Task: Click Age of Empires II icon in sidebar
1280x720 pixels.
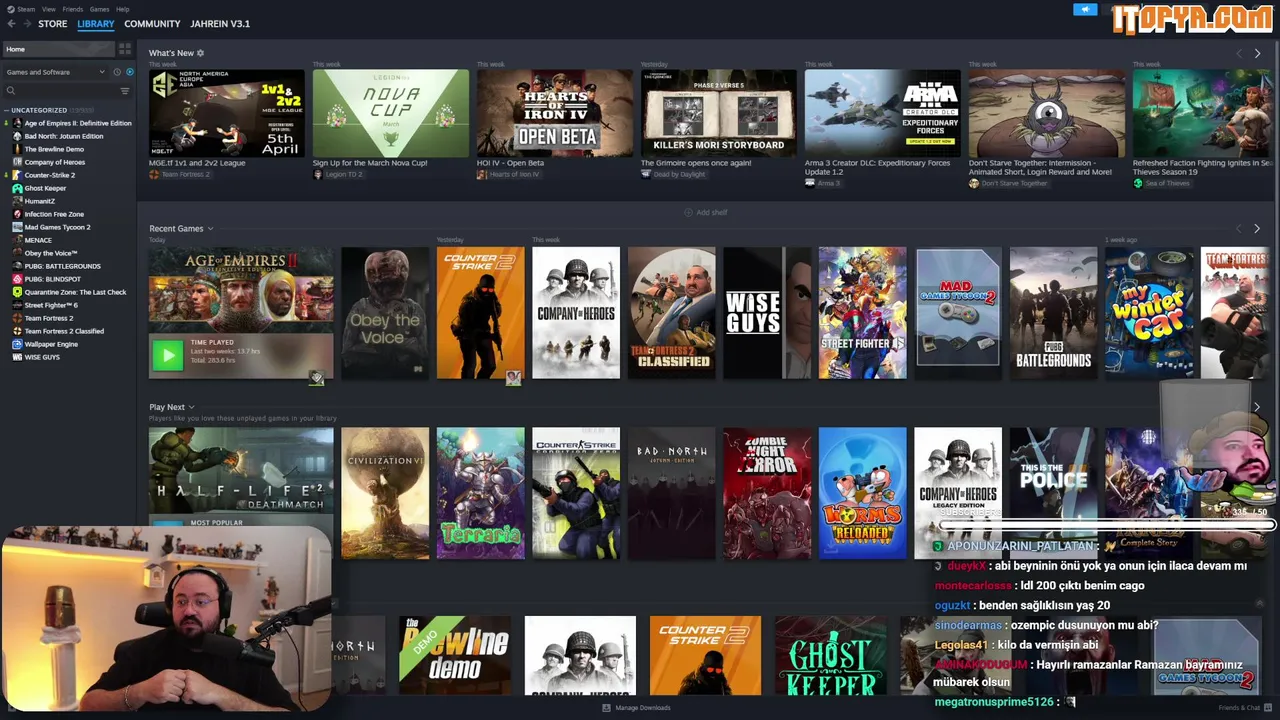Action: 17,123
